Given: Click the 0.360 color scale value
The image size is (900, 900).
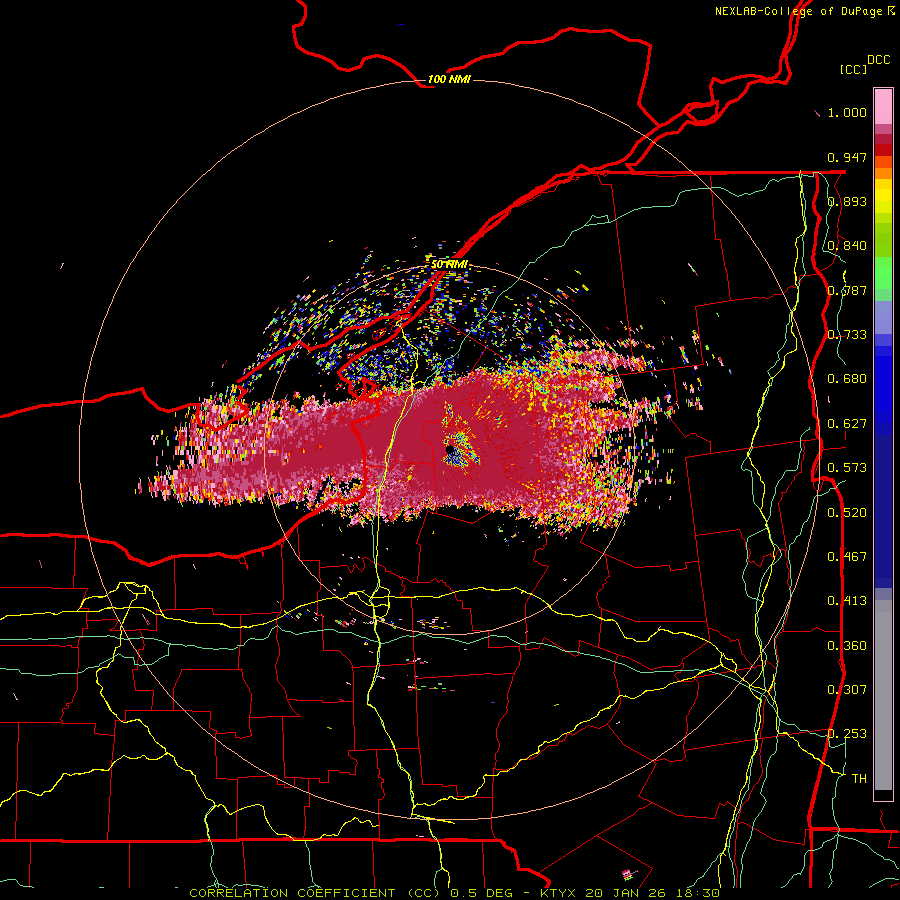Looking at the screenshot, I should (847, 646).
